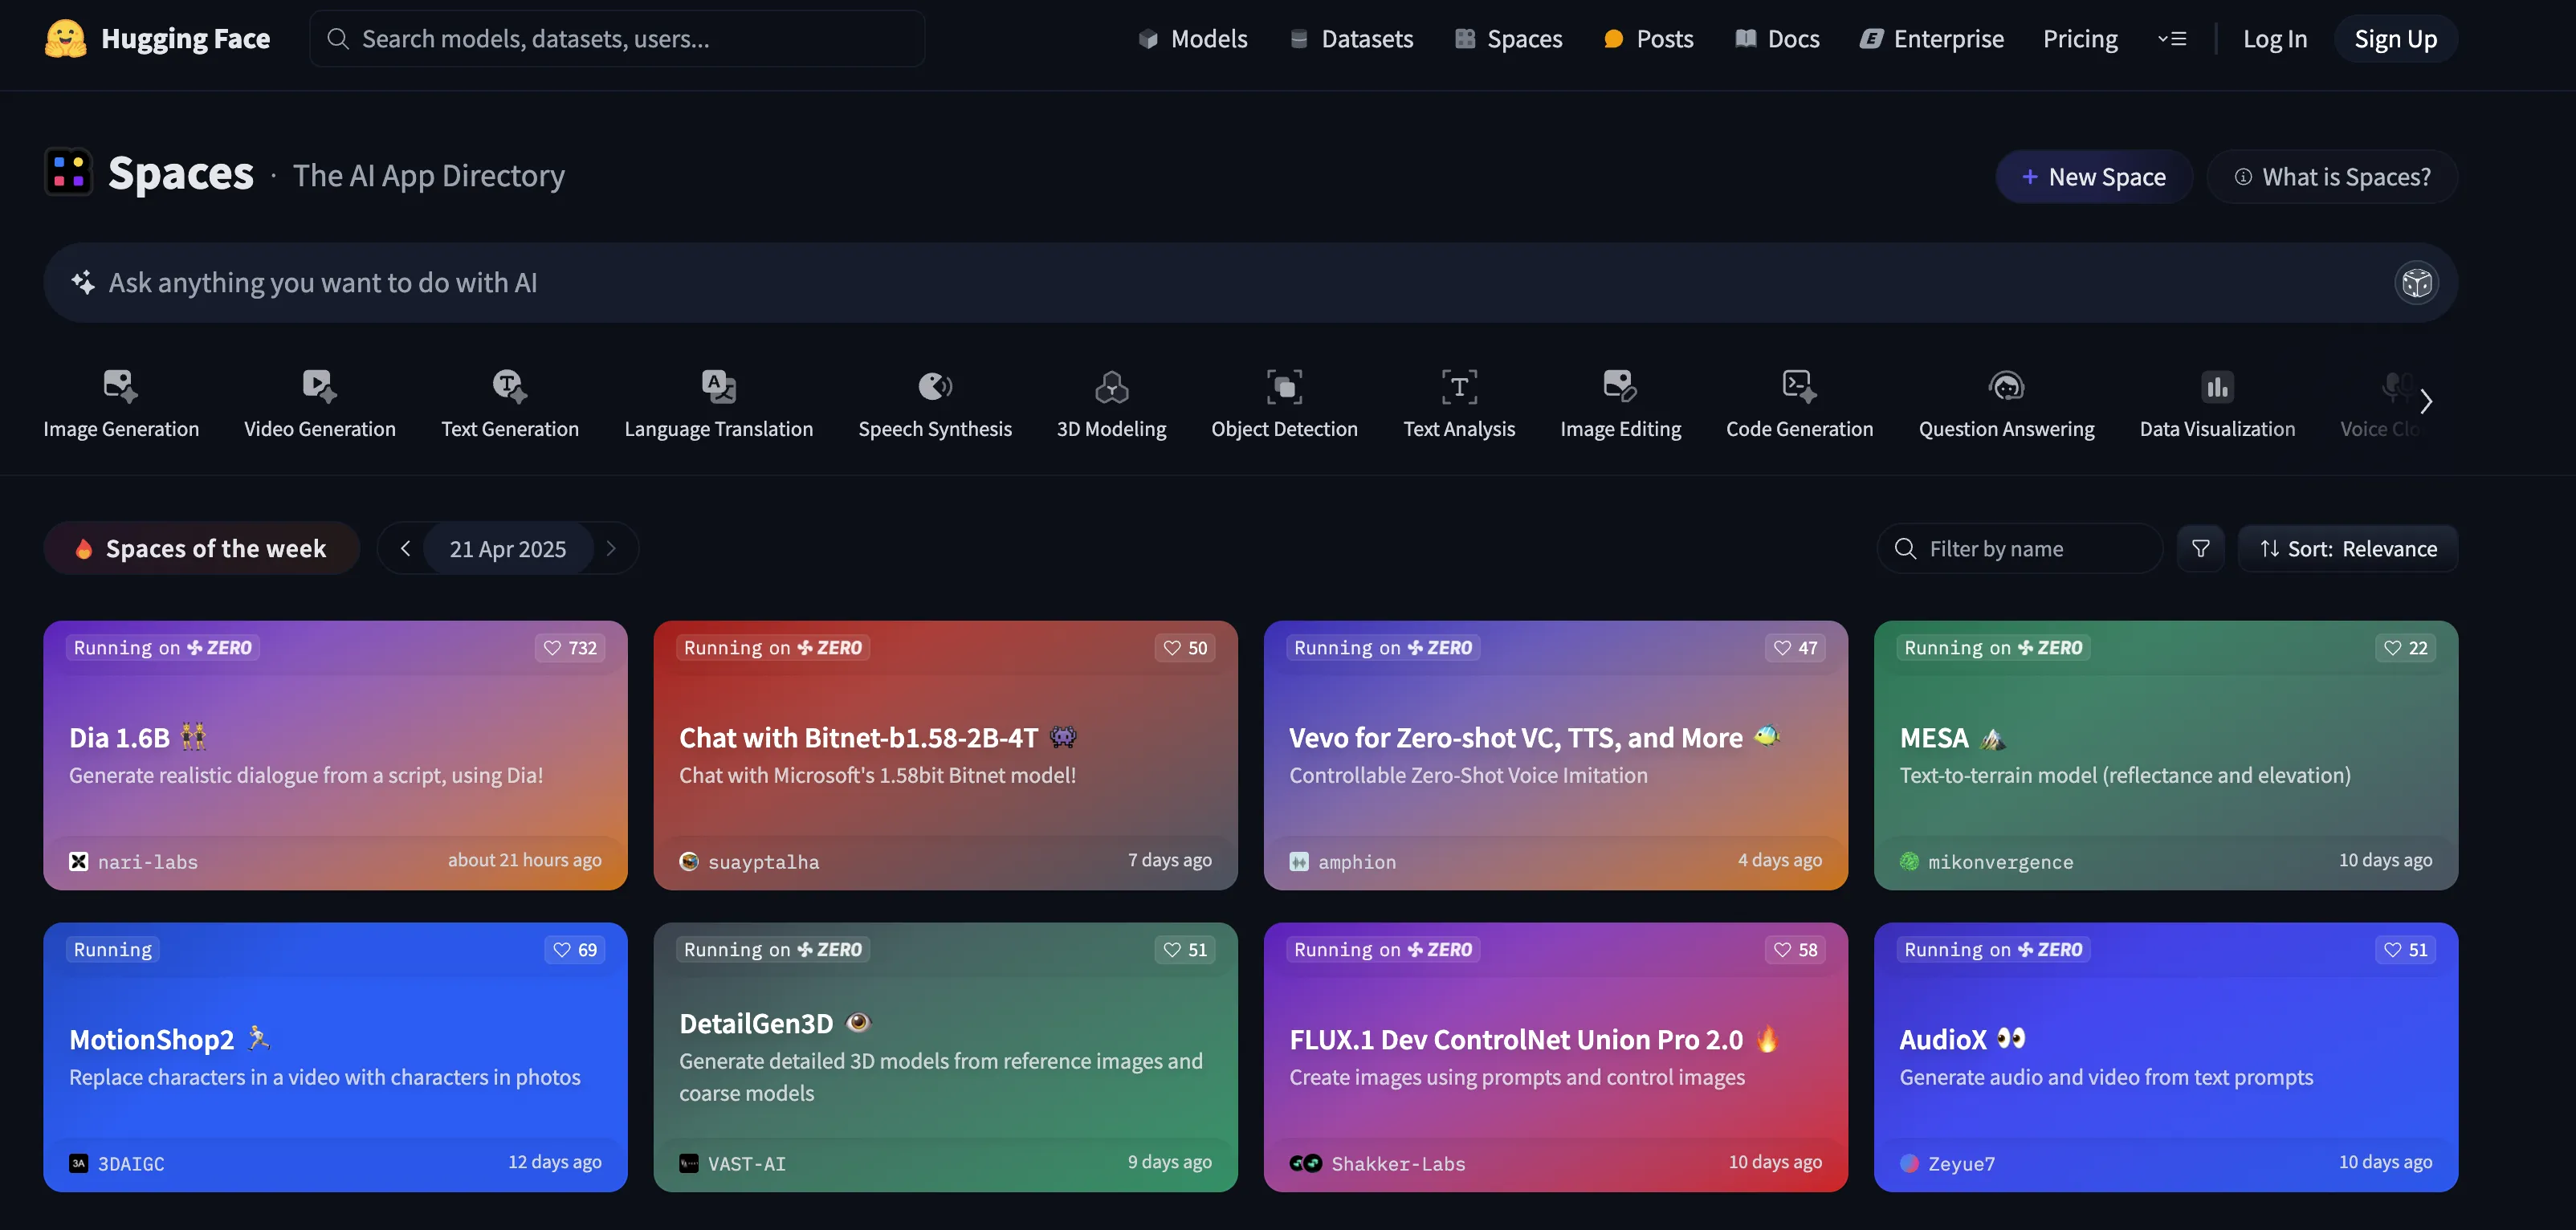Open Enterprise in top navigation
2576x1230 pixels.
[x=1932, y=39]
